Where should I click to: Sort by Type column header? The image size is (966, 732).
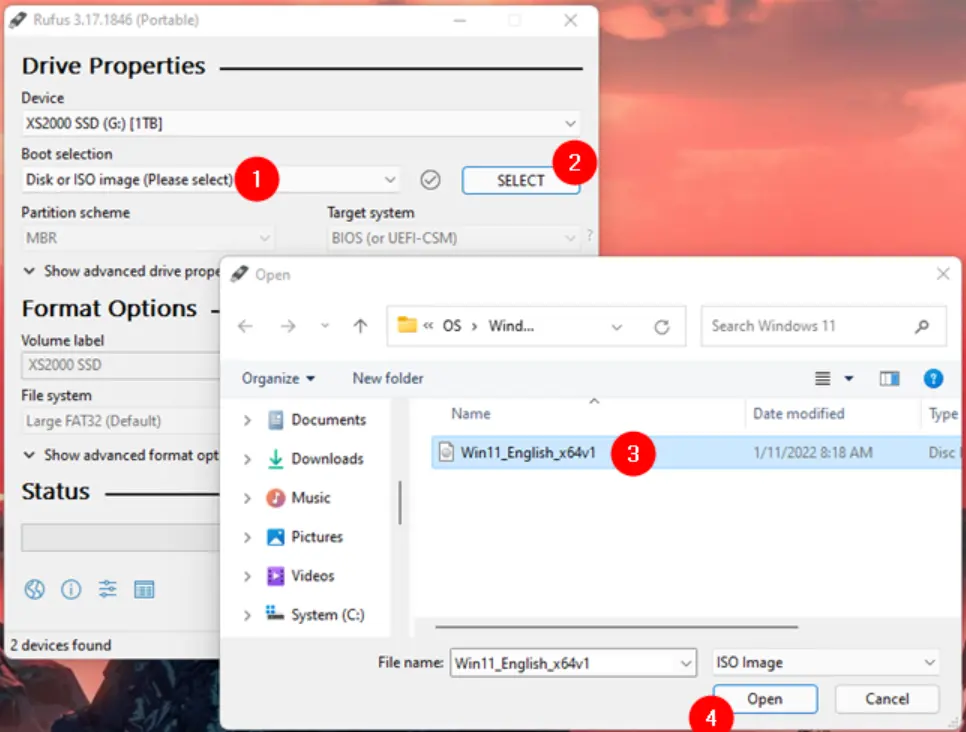(x=943, y=413)
